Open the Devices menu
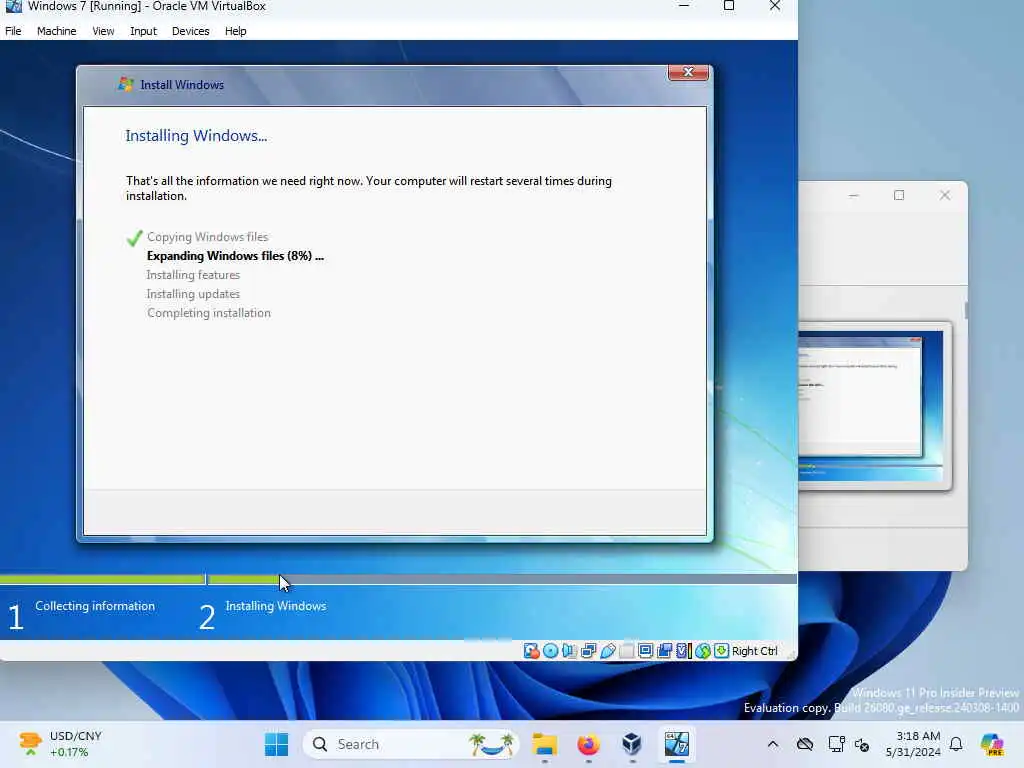 190,31
